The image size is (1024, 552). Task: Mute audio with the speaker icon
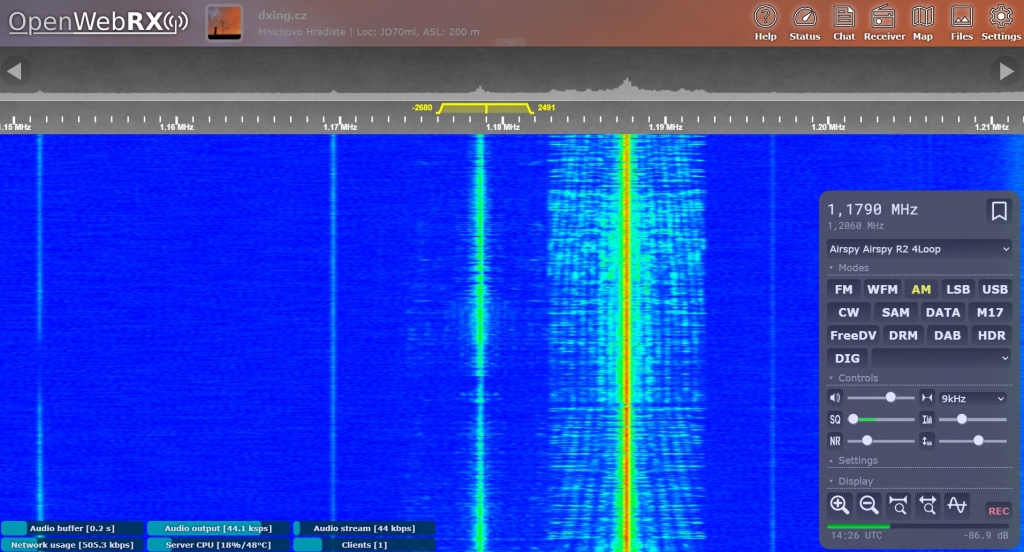tap(836, 398)
